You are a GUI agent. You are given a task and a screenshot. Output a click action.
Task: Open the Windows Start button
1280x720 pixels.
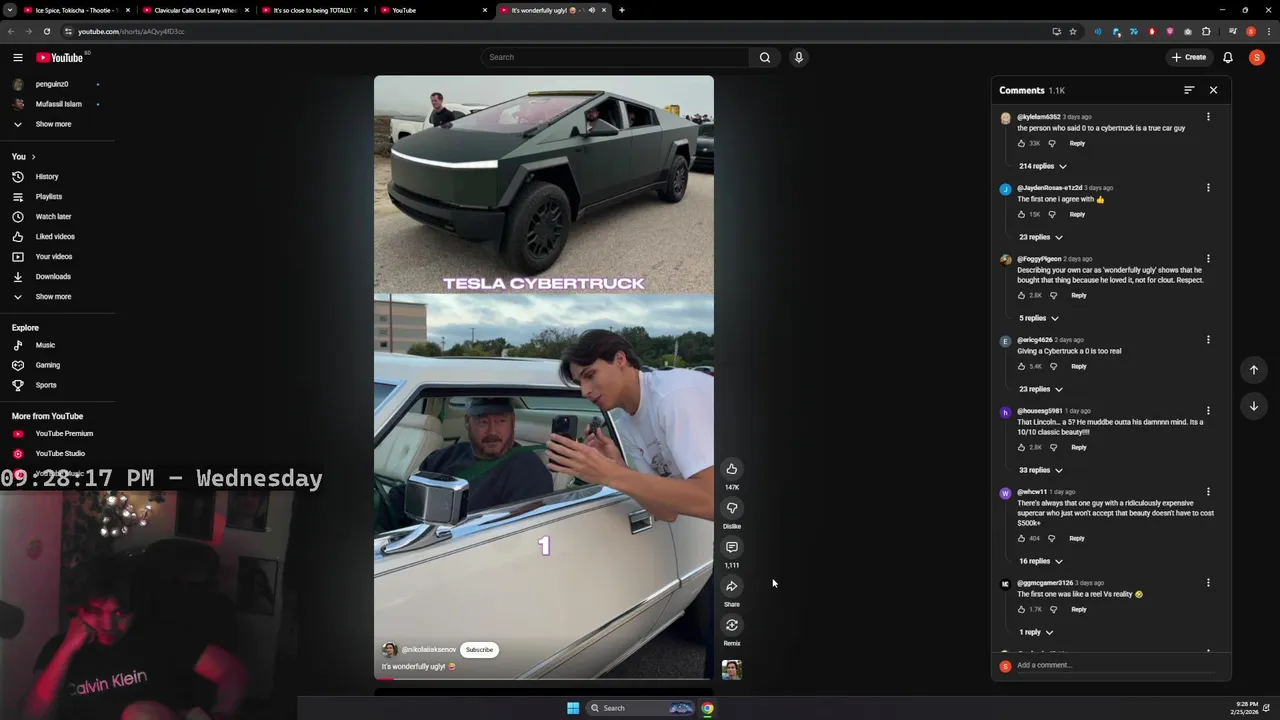(x=573, y=708)
